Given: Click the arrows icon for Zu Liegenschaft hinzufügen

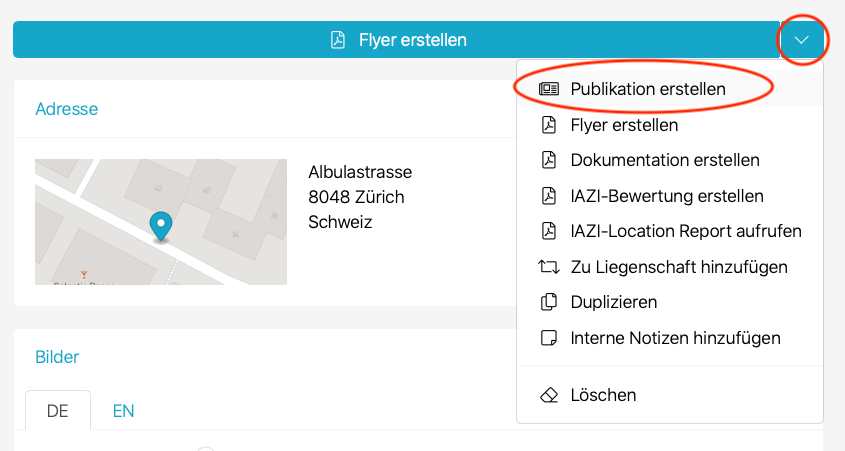Looking at the screenshot, I should pyautogui.click(x=548, y=267).
